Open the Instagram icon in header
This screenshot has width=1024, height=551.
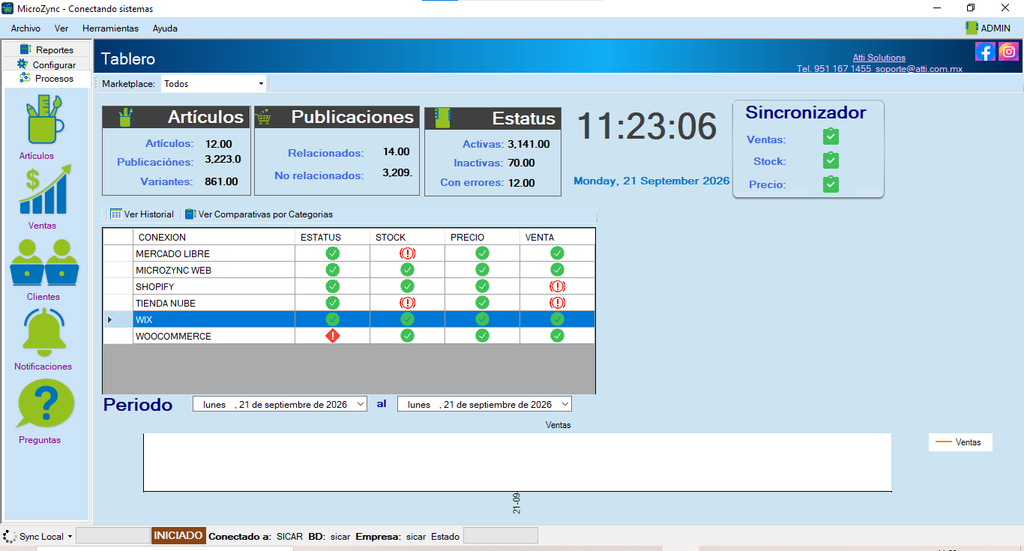point(1008,52)
